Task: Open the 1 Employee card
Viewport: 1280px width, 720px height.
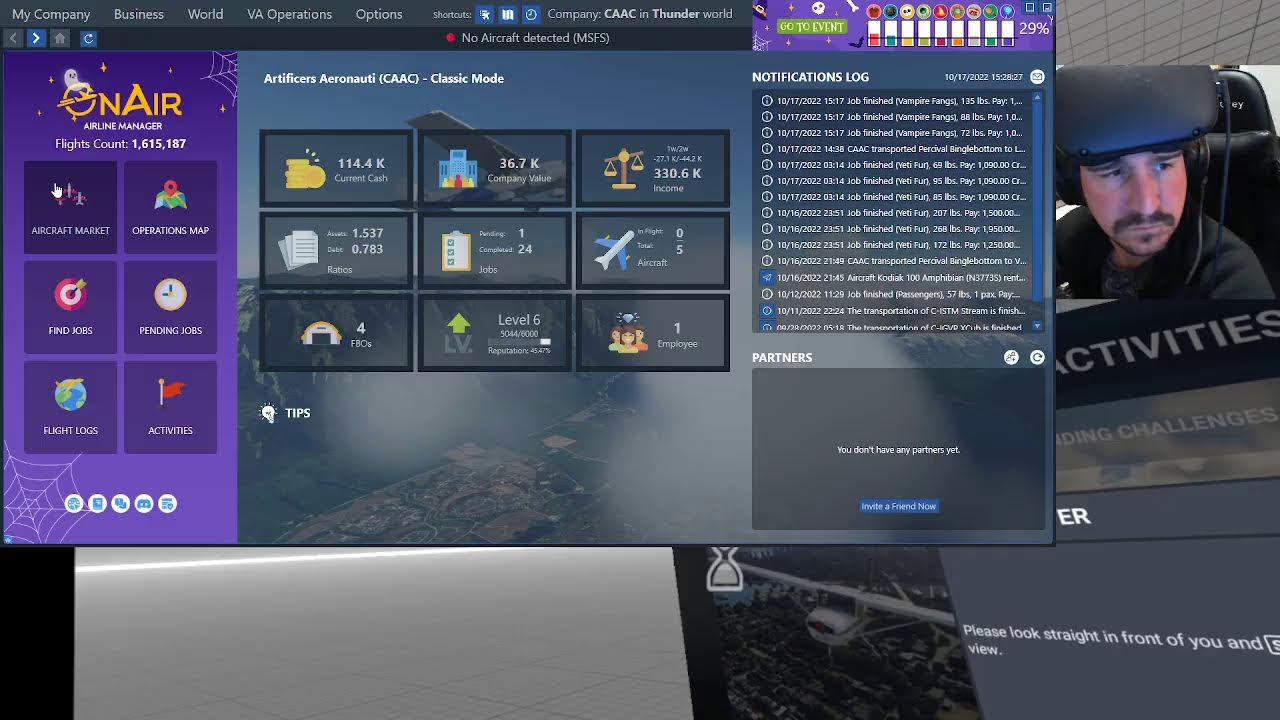Action: [653, 333]
